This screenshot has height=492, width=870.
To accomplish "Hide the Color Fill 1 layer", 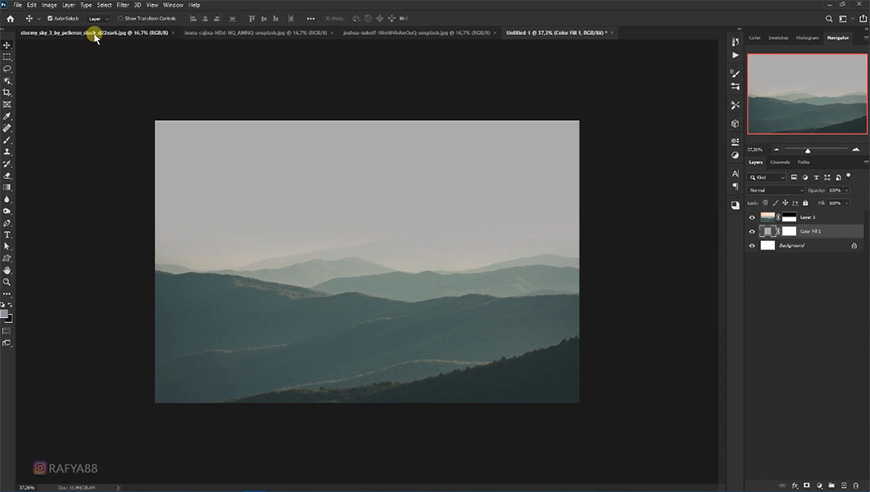I will point(752,231).
